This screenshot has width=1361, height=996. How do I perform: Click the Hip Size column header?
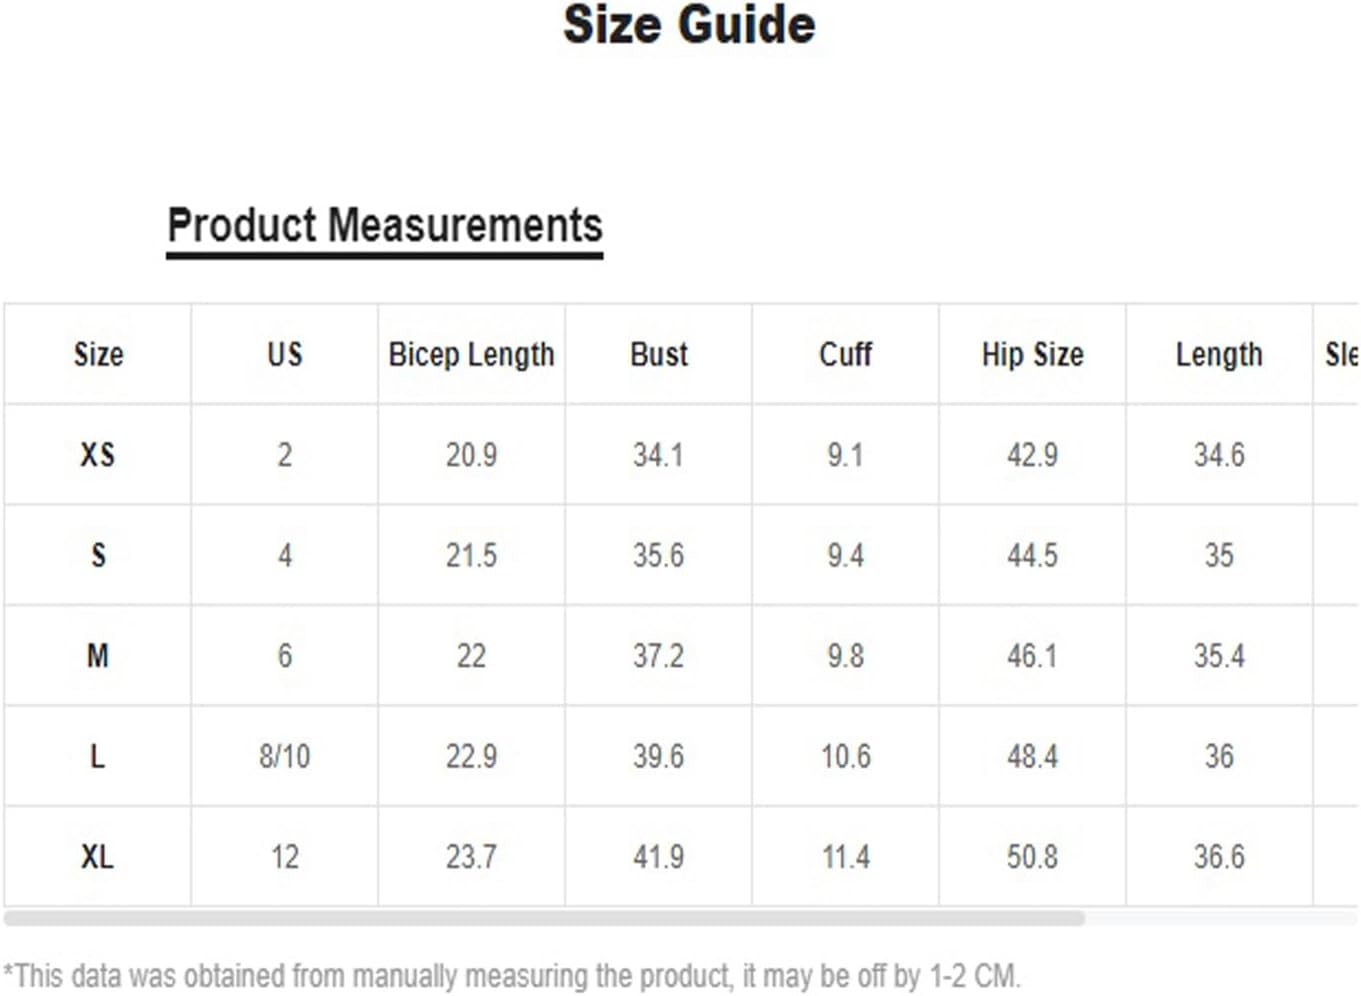coord(1032,354)
